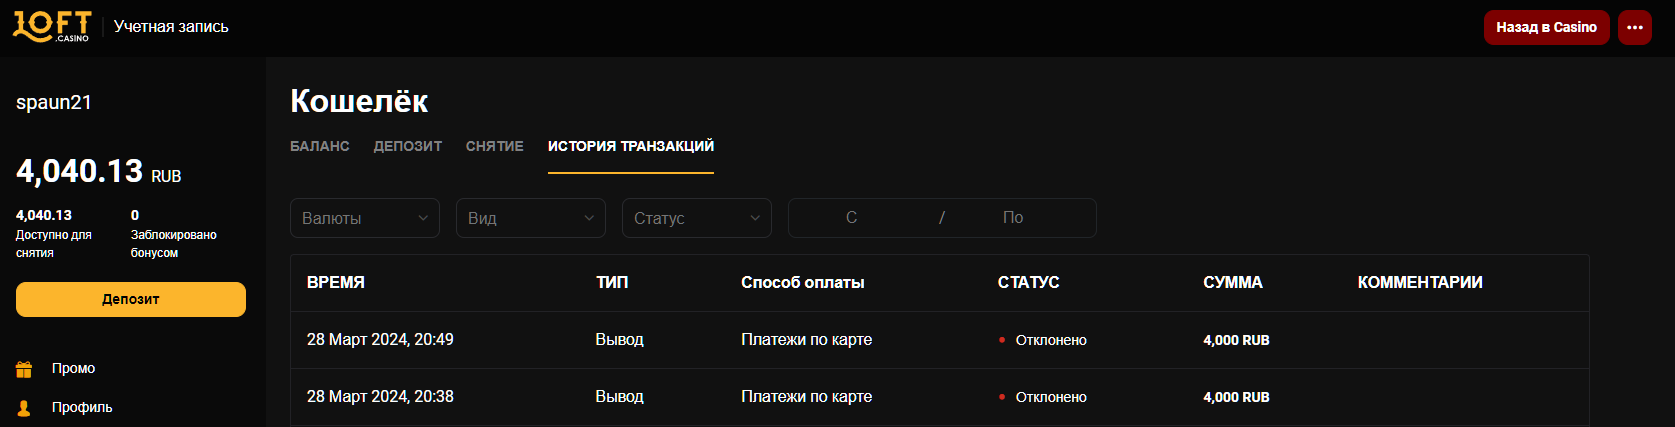Switch to the Депозит tab
Image resolution: width=1675 pixels, height=427 pixels.
point(408,146)
